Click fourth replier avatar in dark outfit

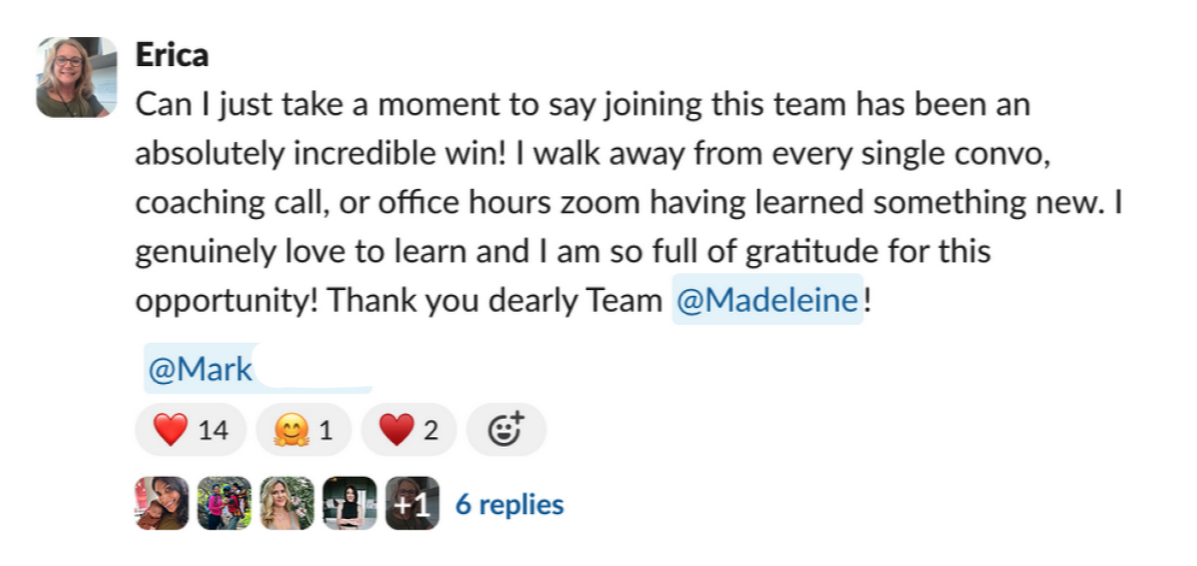click(350, 503)
